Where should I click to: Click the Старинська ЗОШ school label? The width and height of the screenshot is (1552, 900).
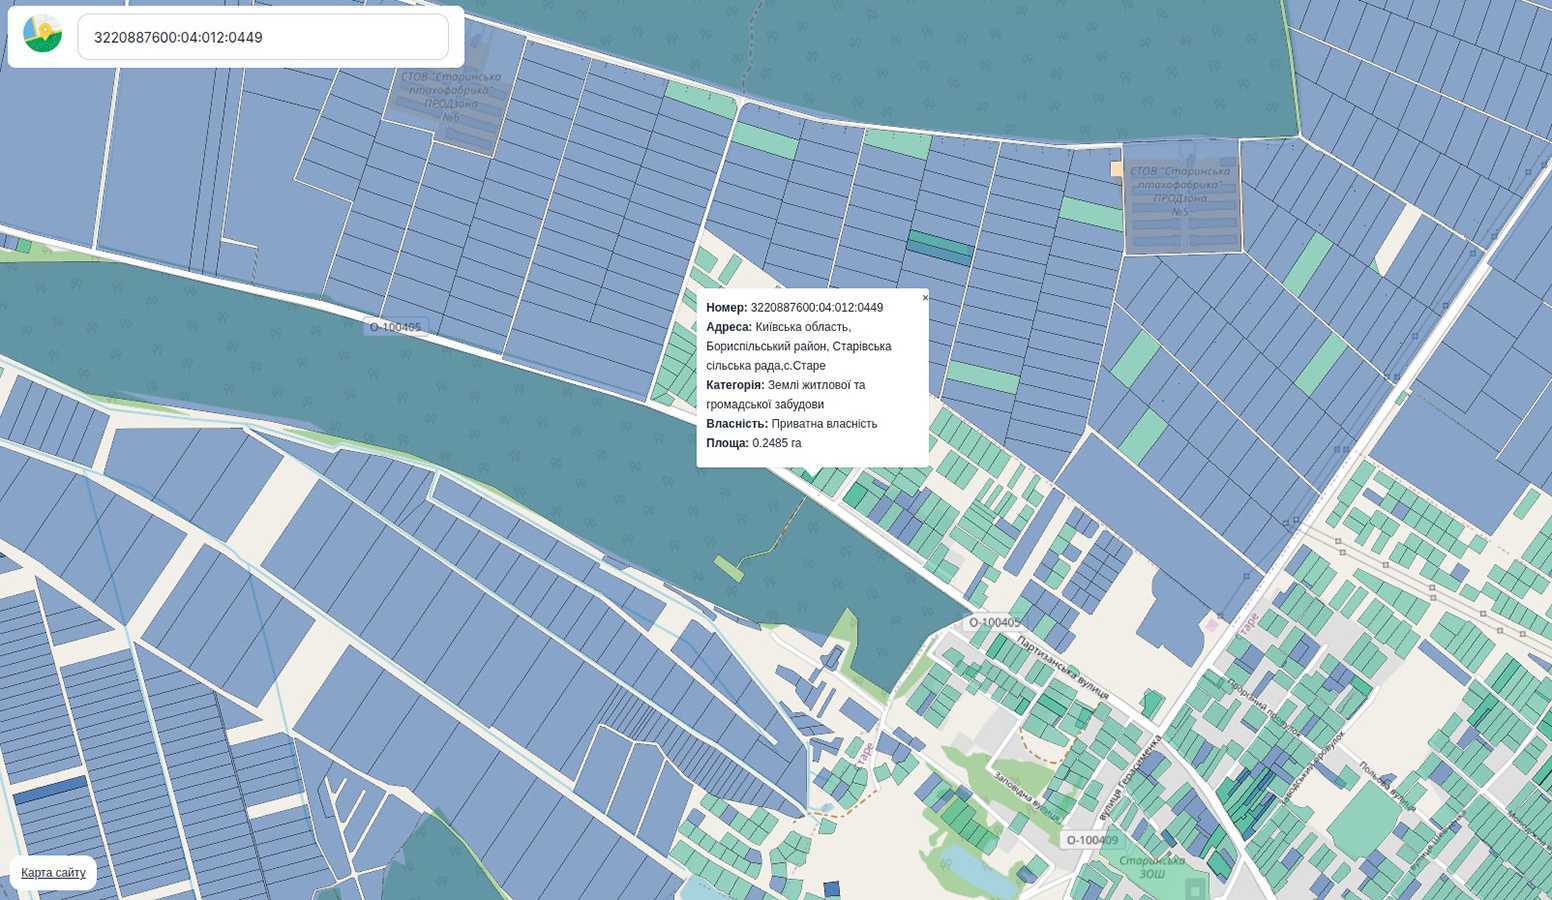1152,866
